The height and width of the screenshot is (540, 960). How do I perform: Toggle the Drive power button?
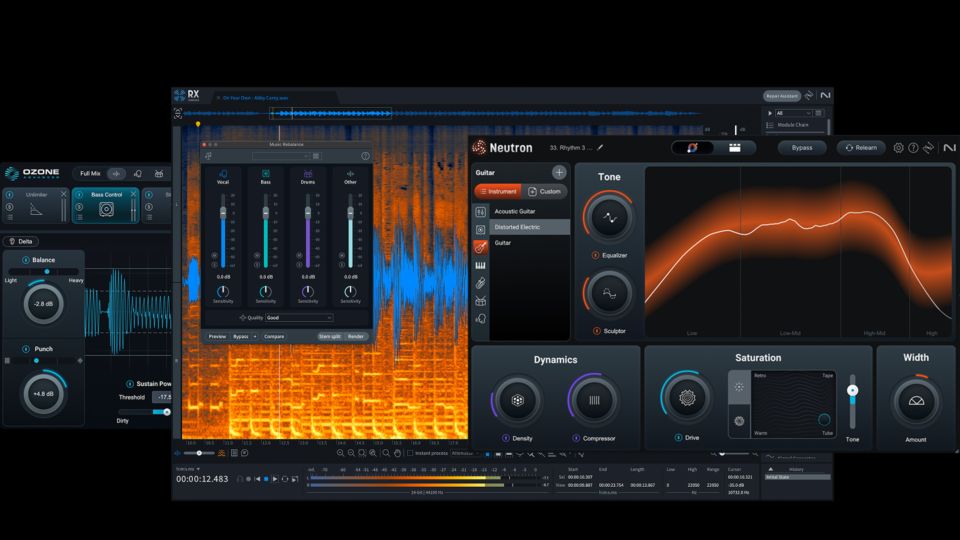coord(678,437)
